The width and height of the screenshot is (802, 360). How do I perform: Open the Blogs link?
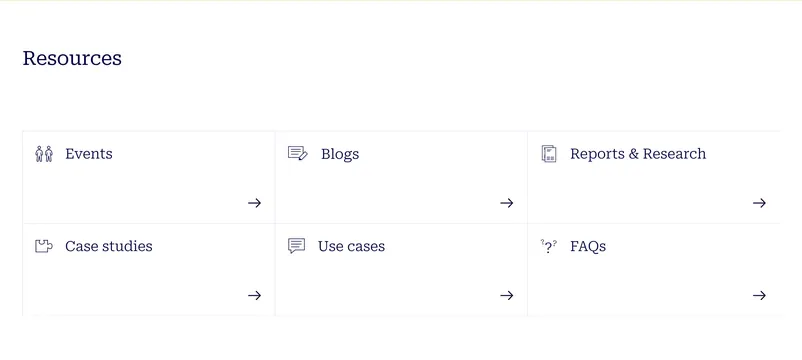340,154
